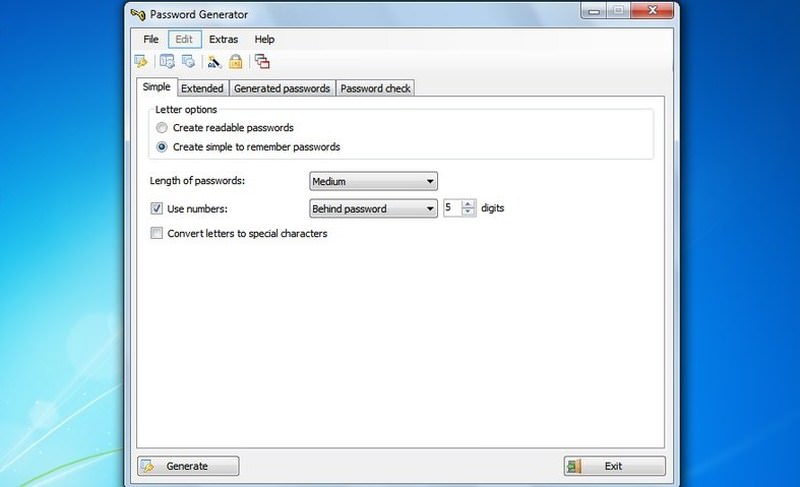800x487 pixels.
Task: Click the yellow padlock toolbar icon
Action: point(235,62)
